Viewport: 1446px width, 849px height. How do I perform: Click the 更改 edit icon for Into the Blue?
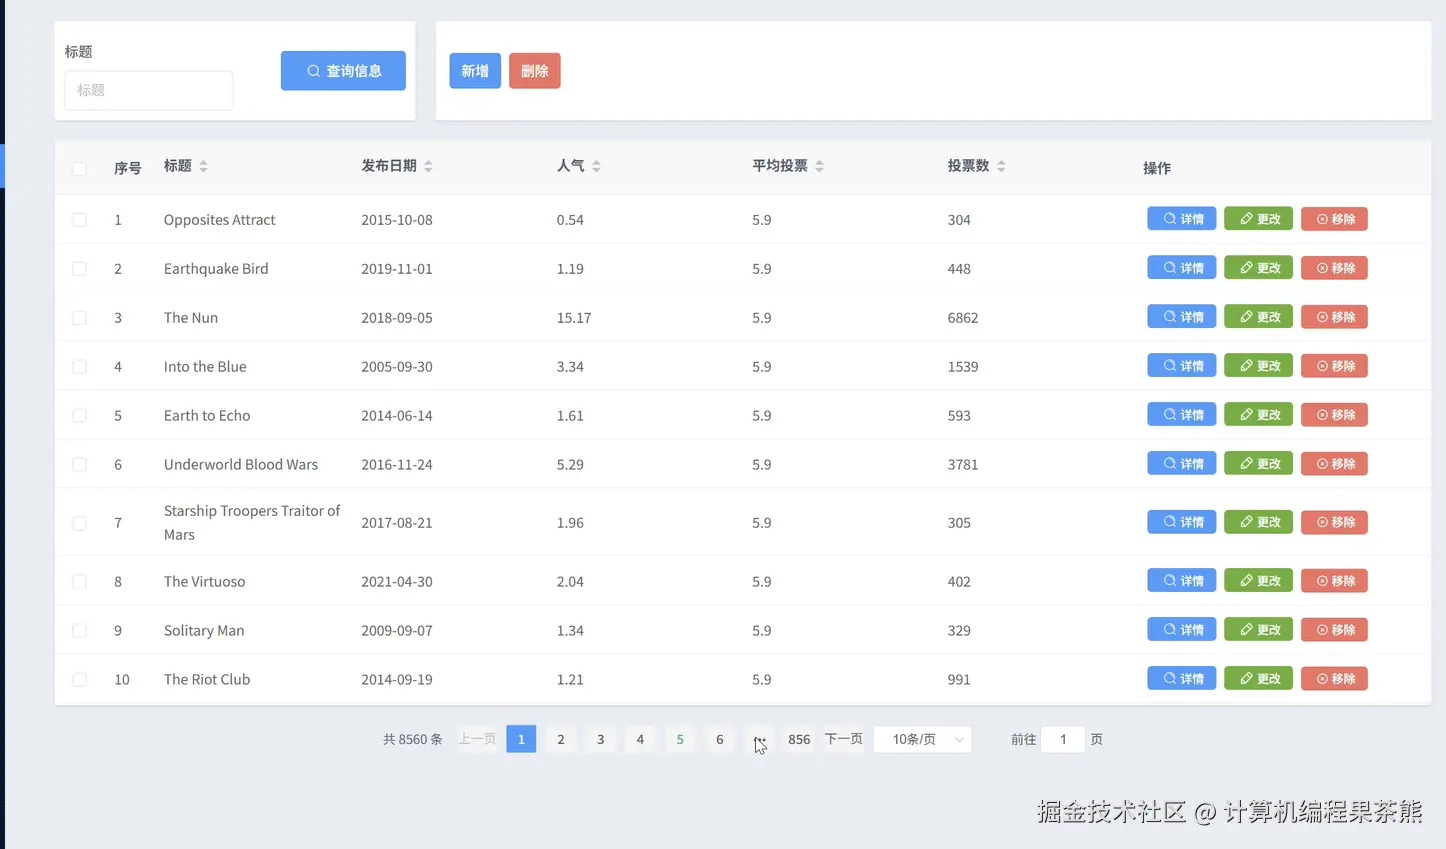pos(1245,365)
